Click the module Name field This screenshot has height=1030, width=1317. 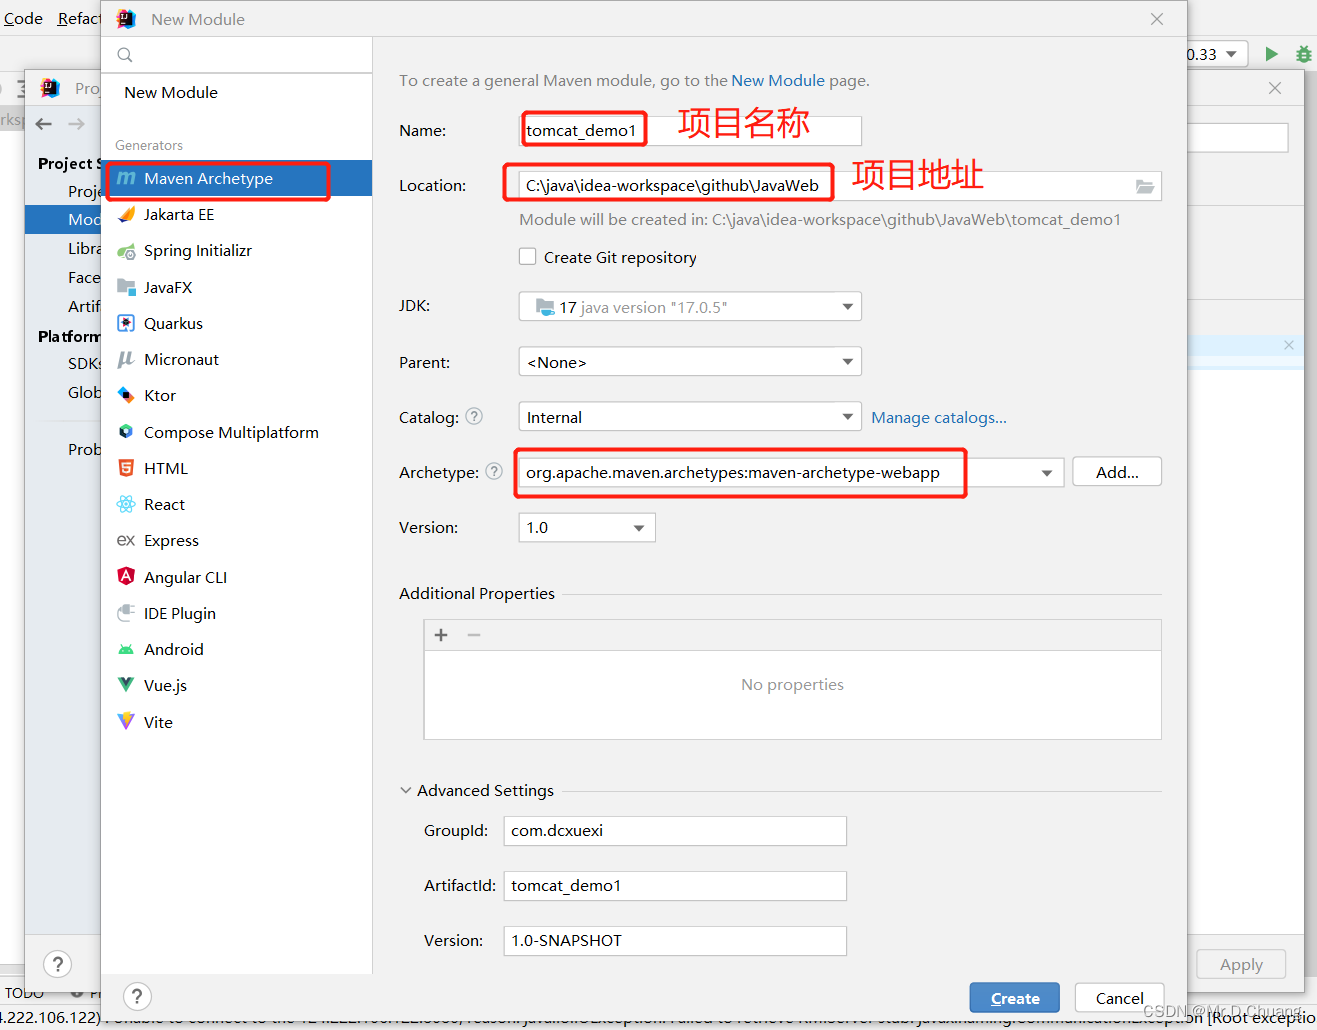click(690, 130)
